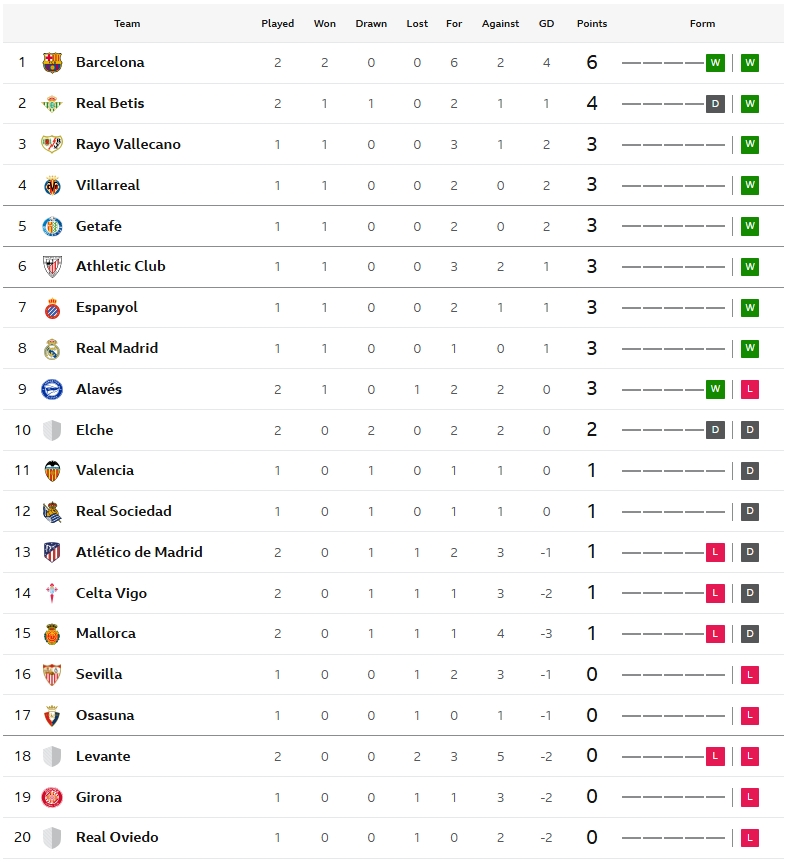Click the Getafe club crest icon
The width and height of the screenshot is (787, 862).
tap(52, 226)
